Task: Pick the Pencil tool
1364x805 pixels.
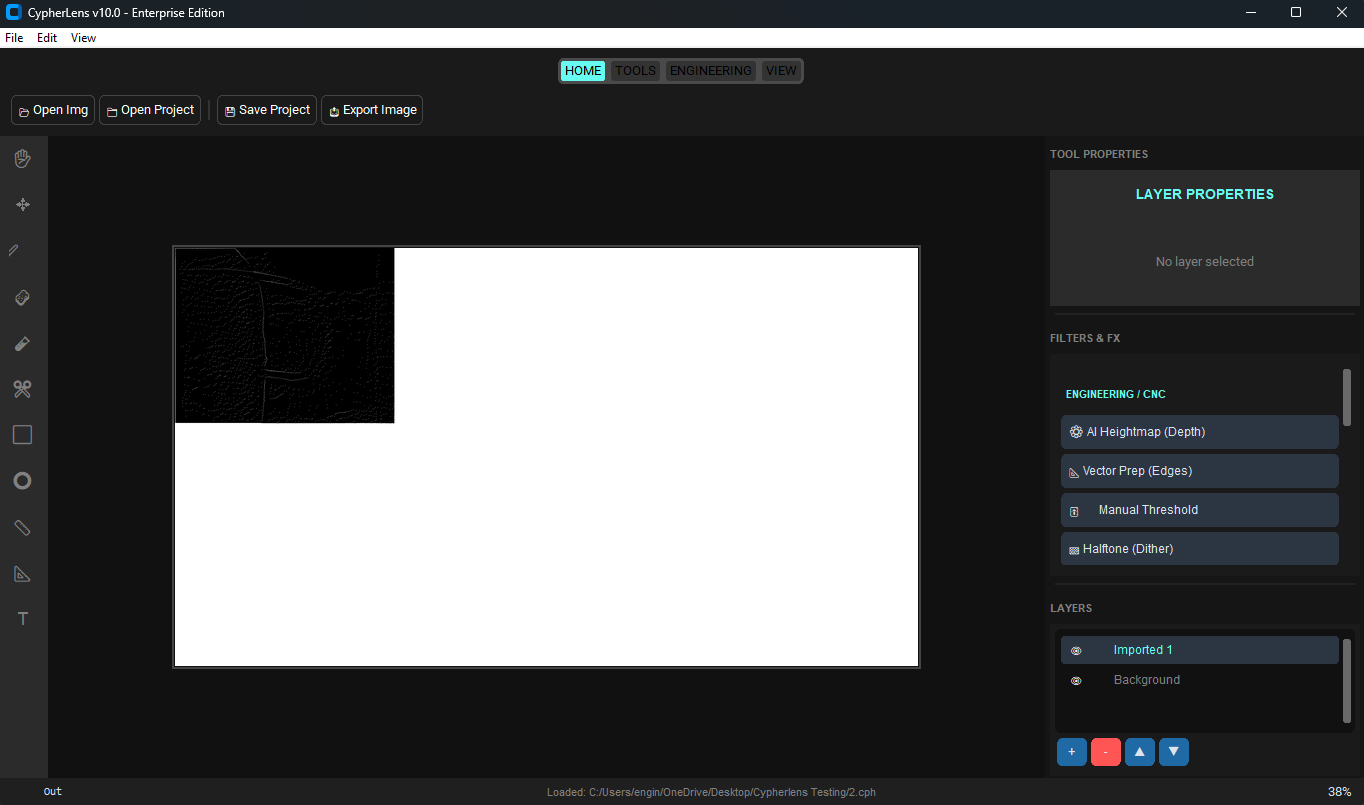Action: (22, 249)
